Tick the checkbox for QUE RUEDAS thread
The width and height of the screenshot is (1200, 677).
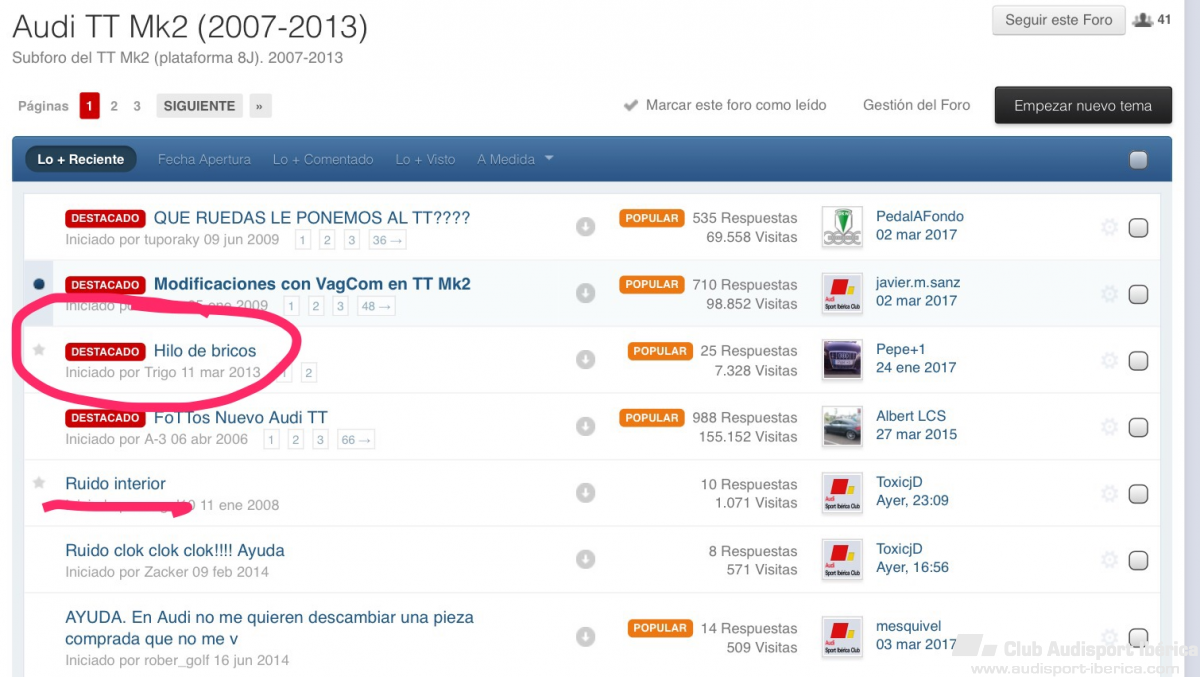click(x=1138, y=227)
